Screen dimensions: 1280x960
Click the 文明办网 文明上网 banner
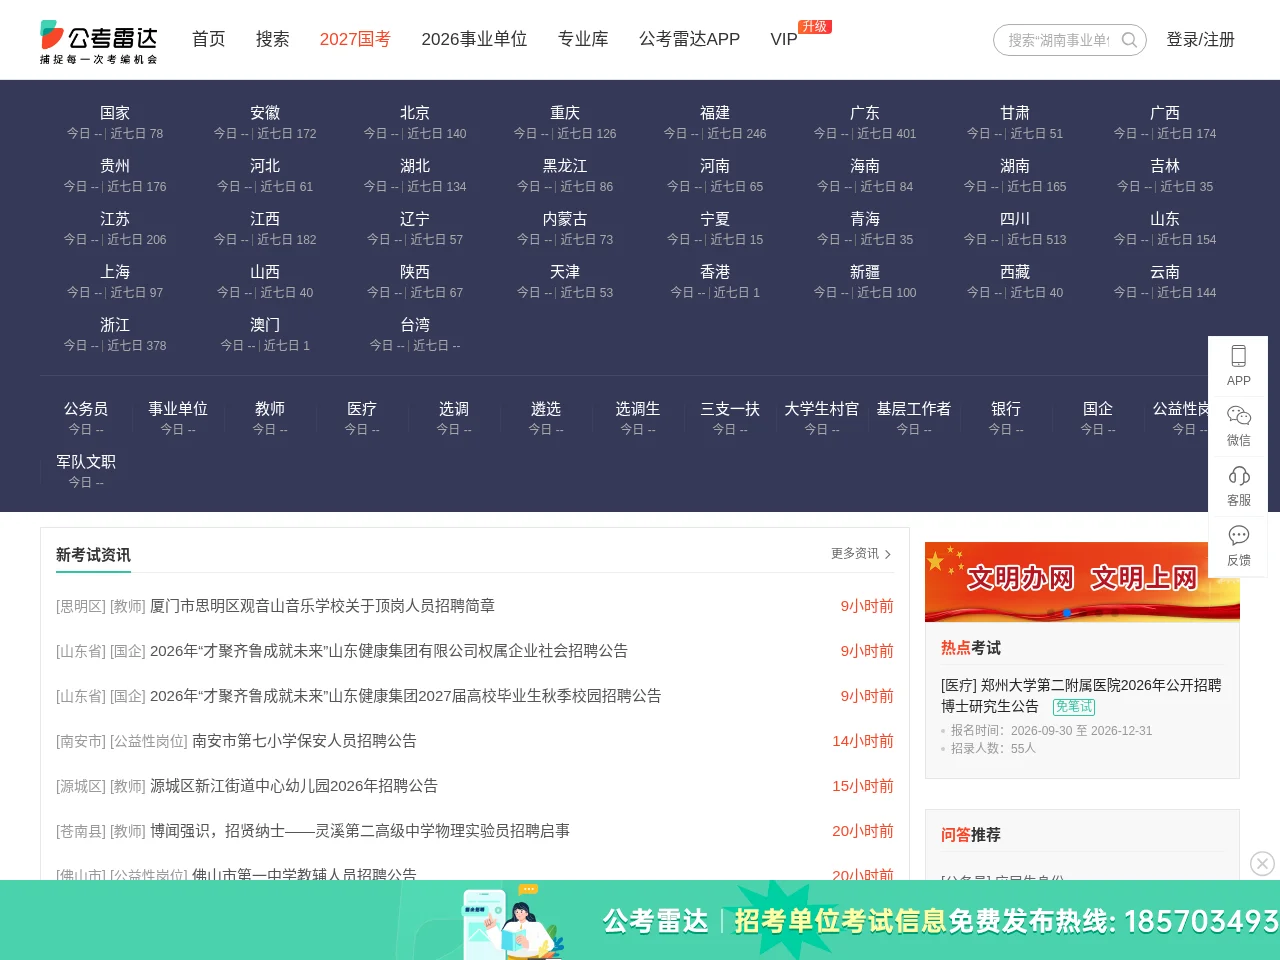pos(1082,580)
